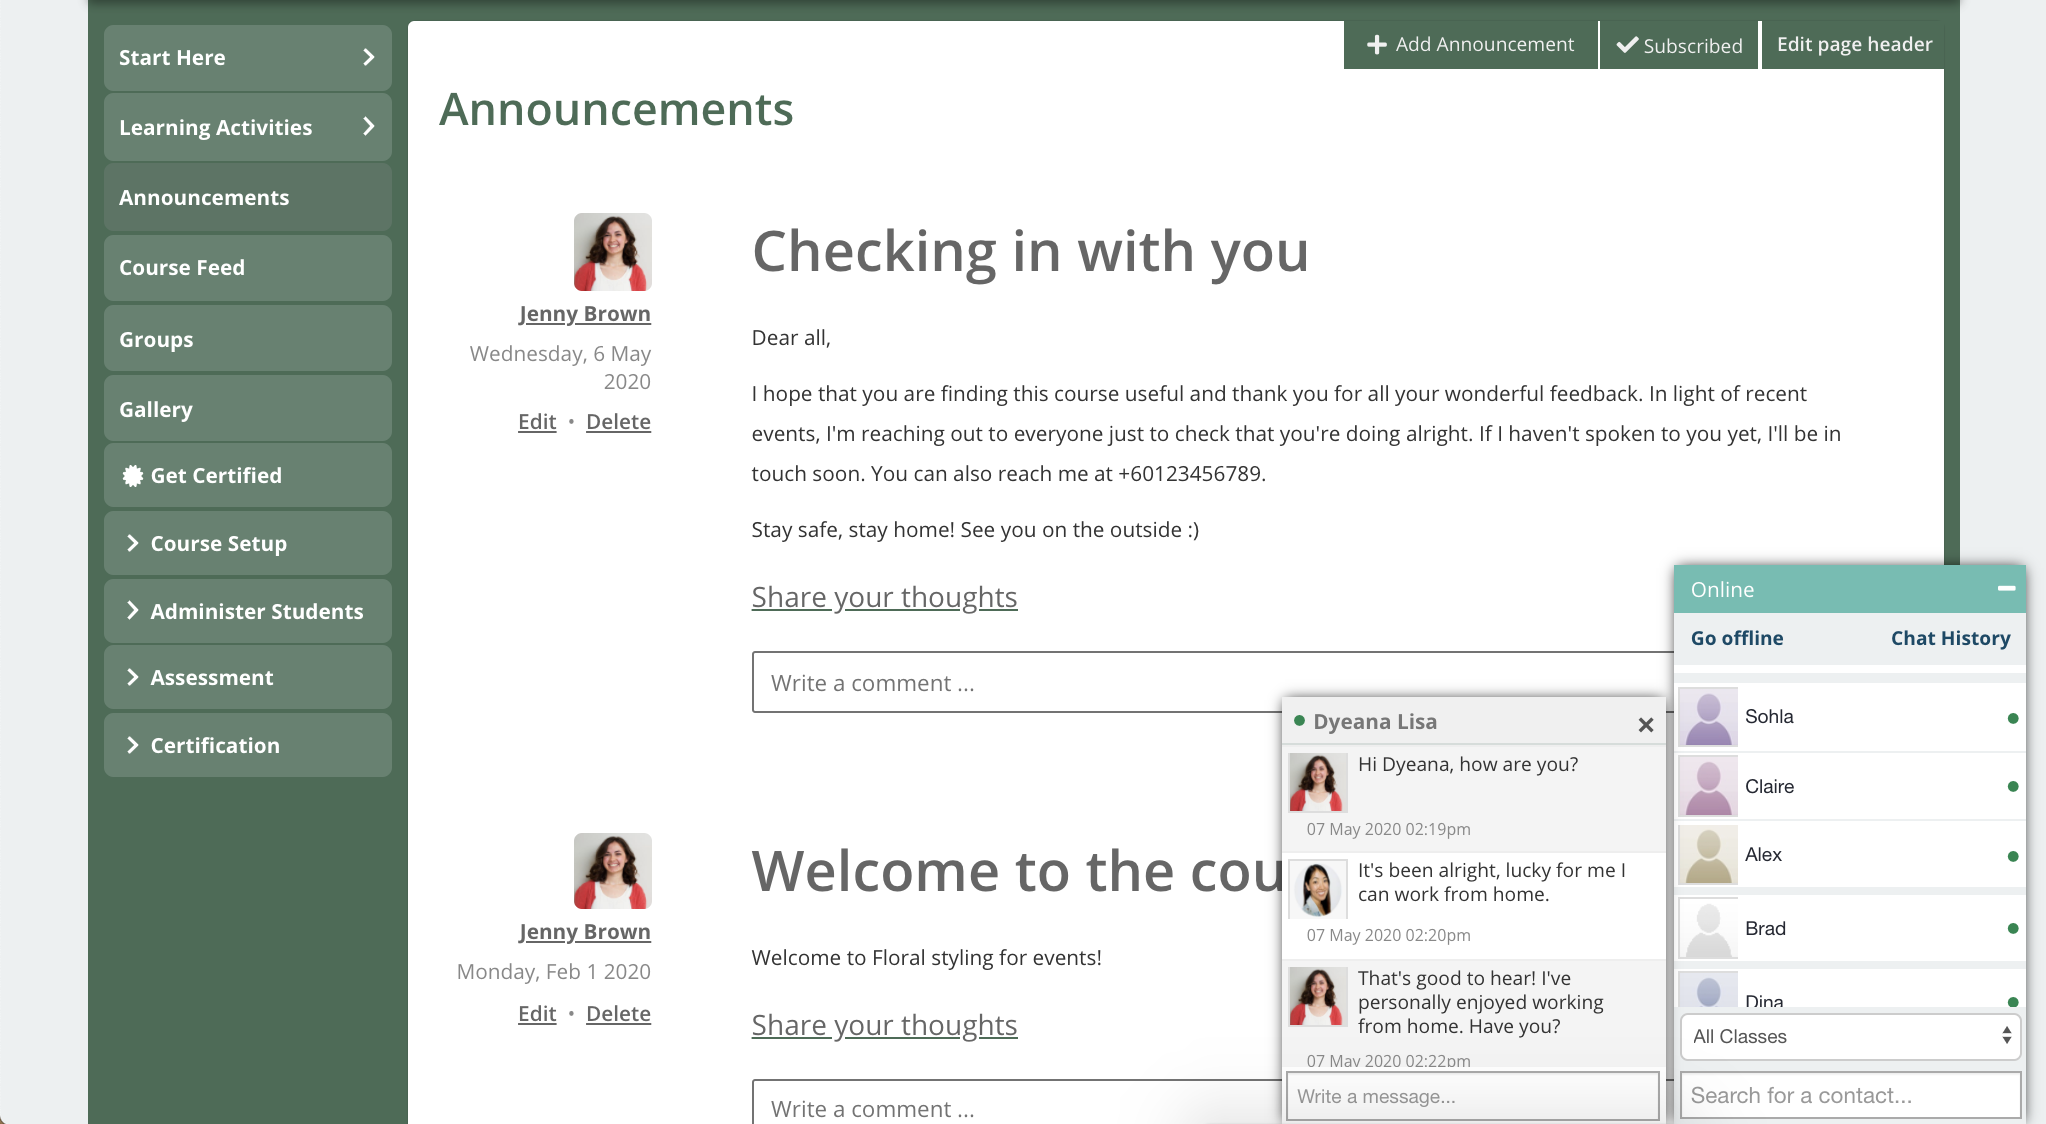Expand the Course Setup menu
This screenshot has width=2046, height=1124.
218,544
